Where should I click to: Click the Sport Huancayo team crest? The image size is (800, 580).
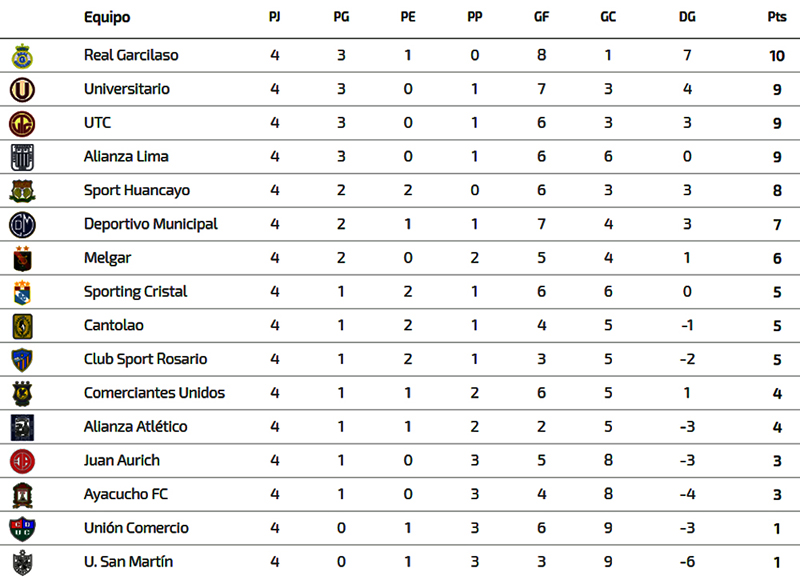tap(22, 191)
